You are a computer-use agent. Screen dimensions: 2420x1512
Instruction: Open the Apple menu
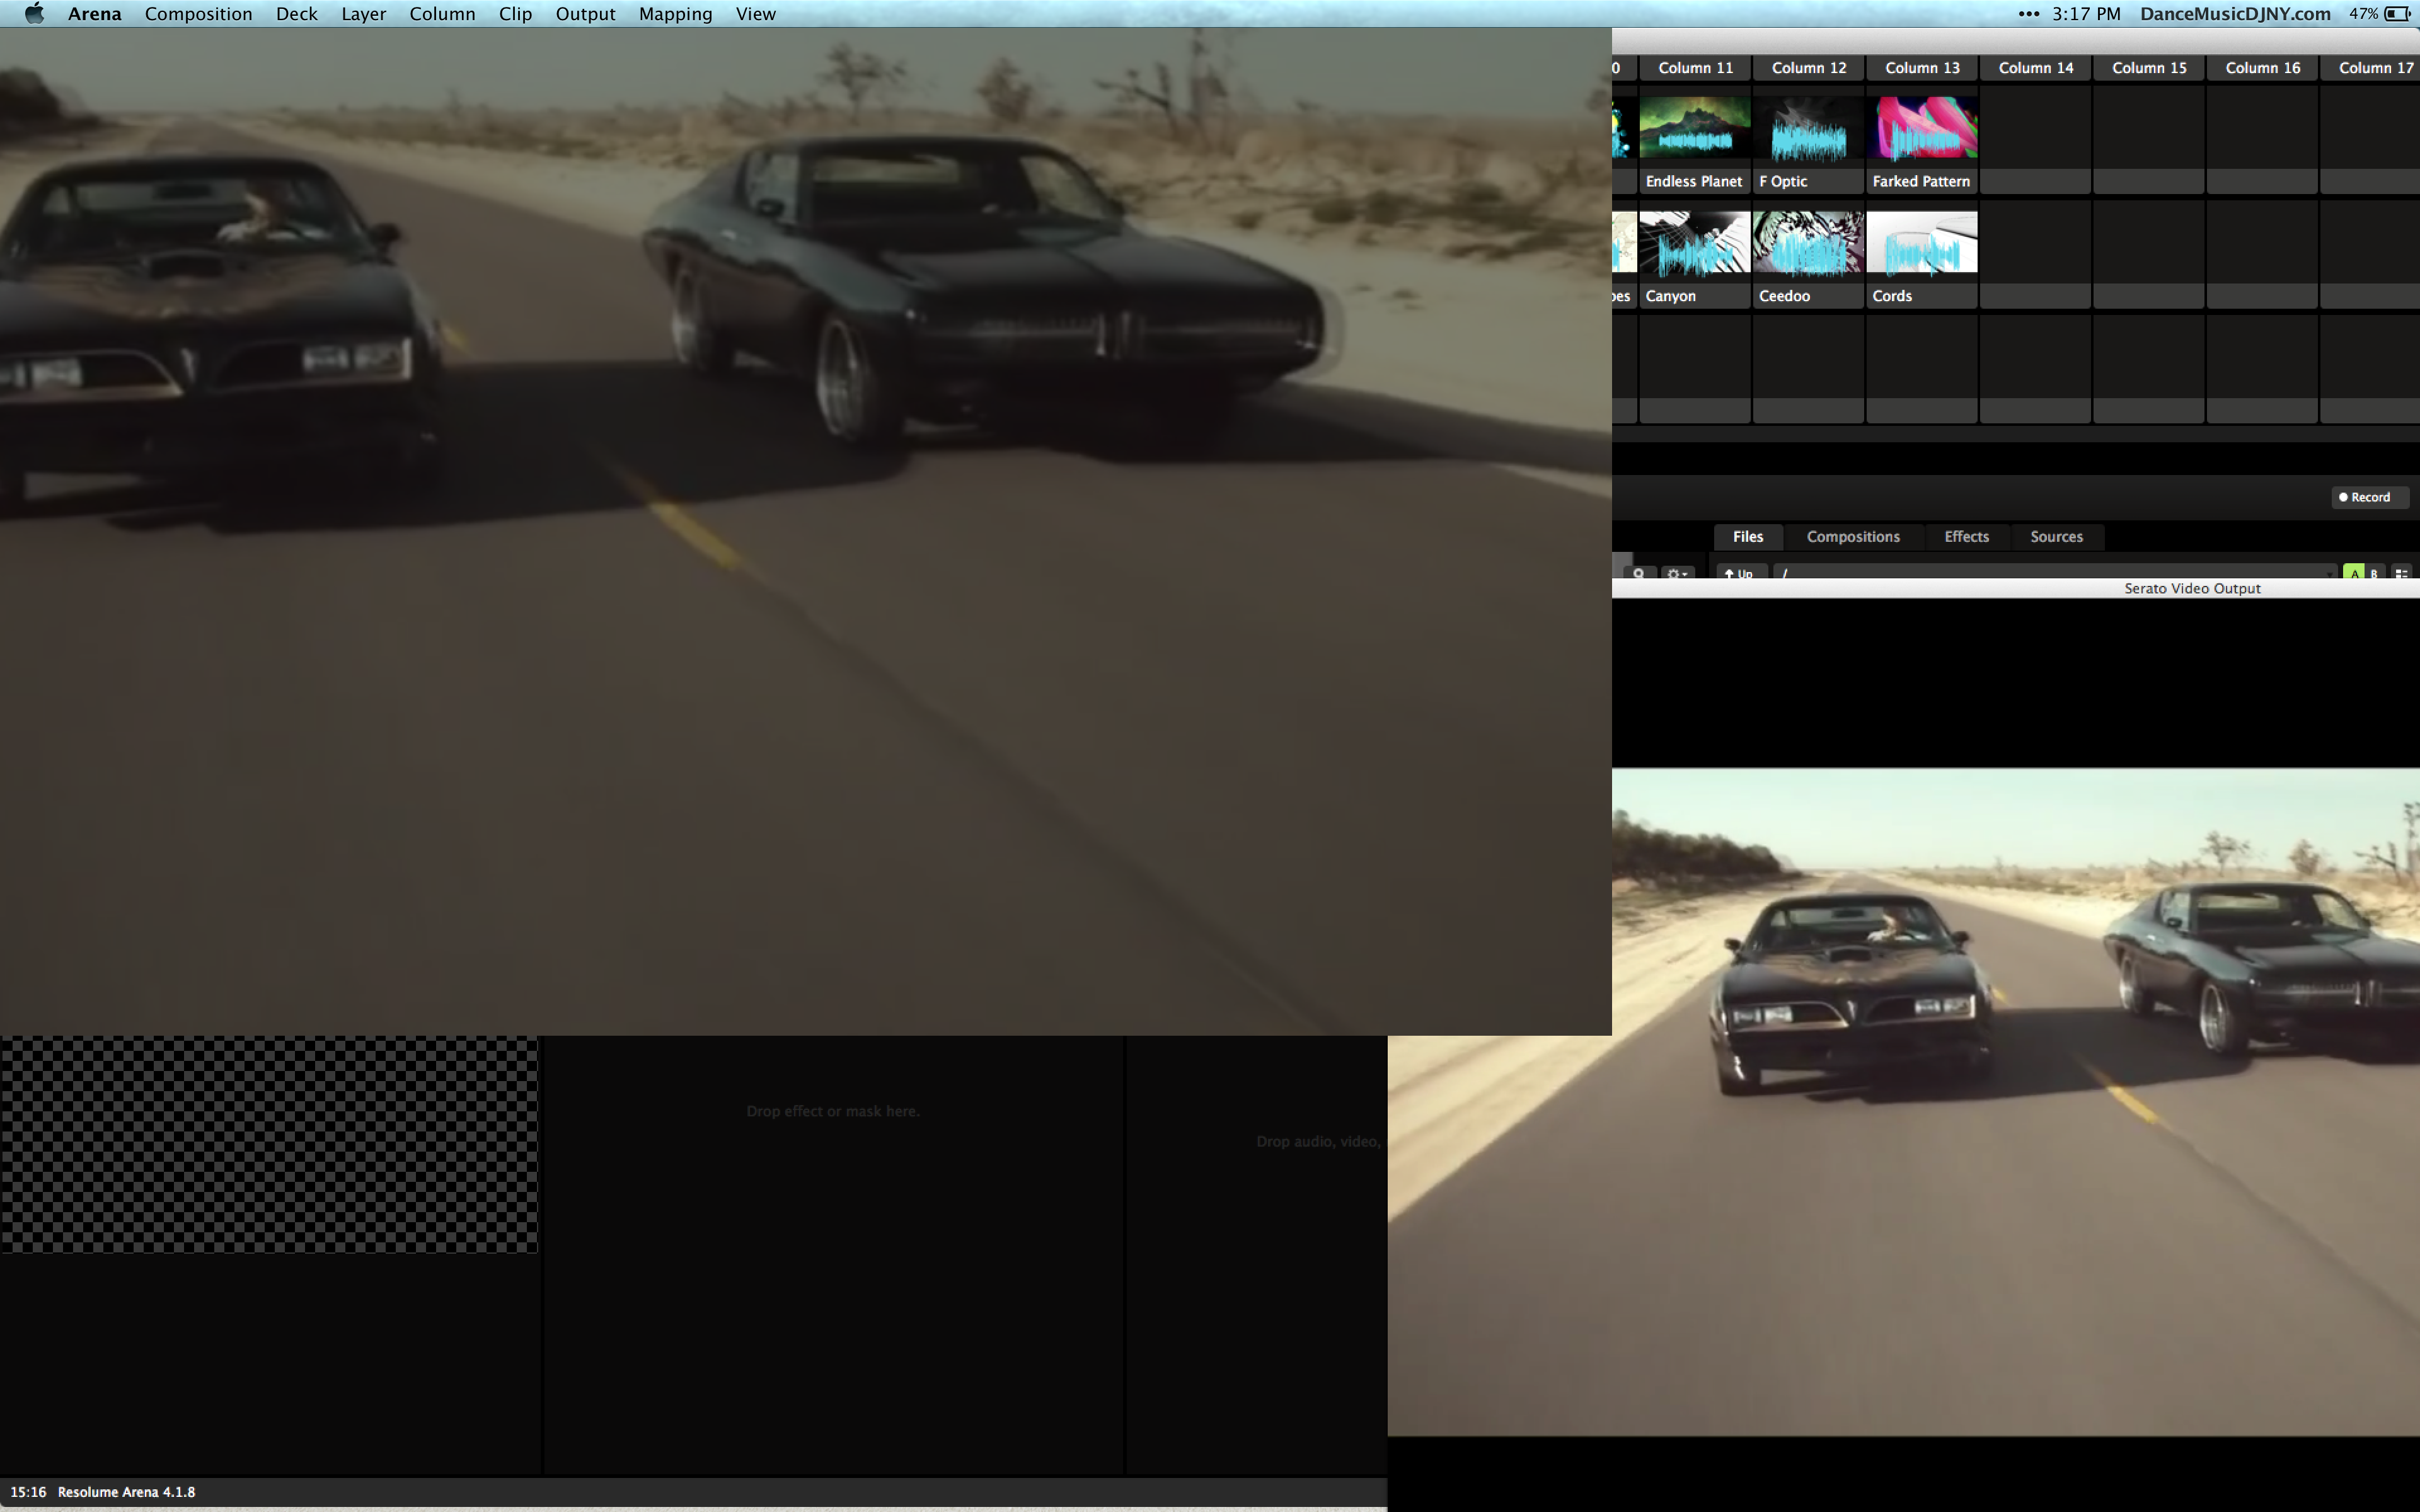pyautogui.click(x=34, y=13)
